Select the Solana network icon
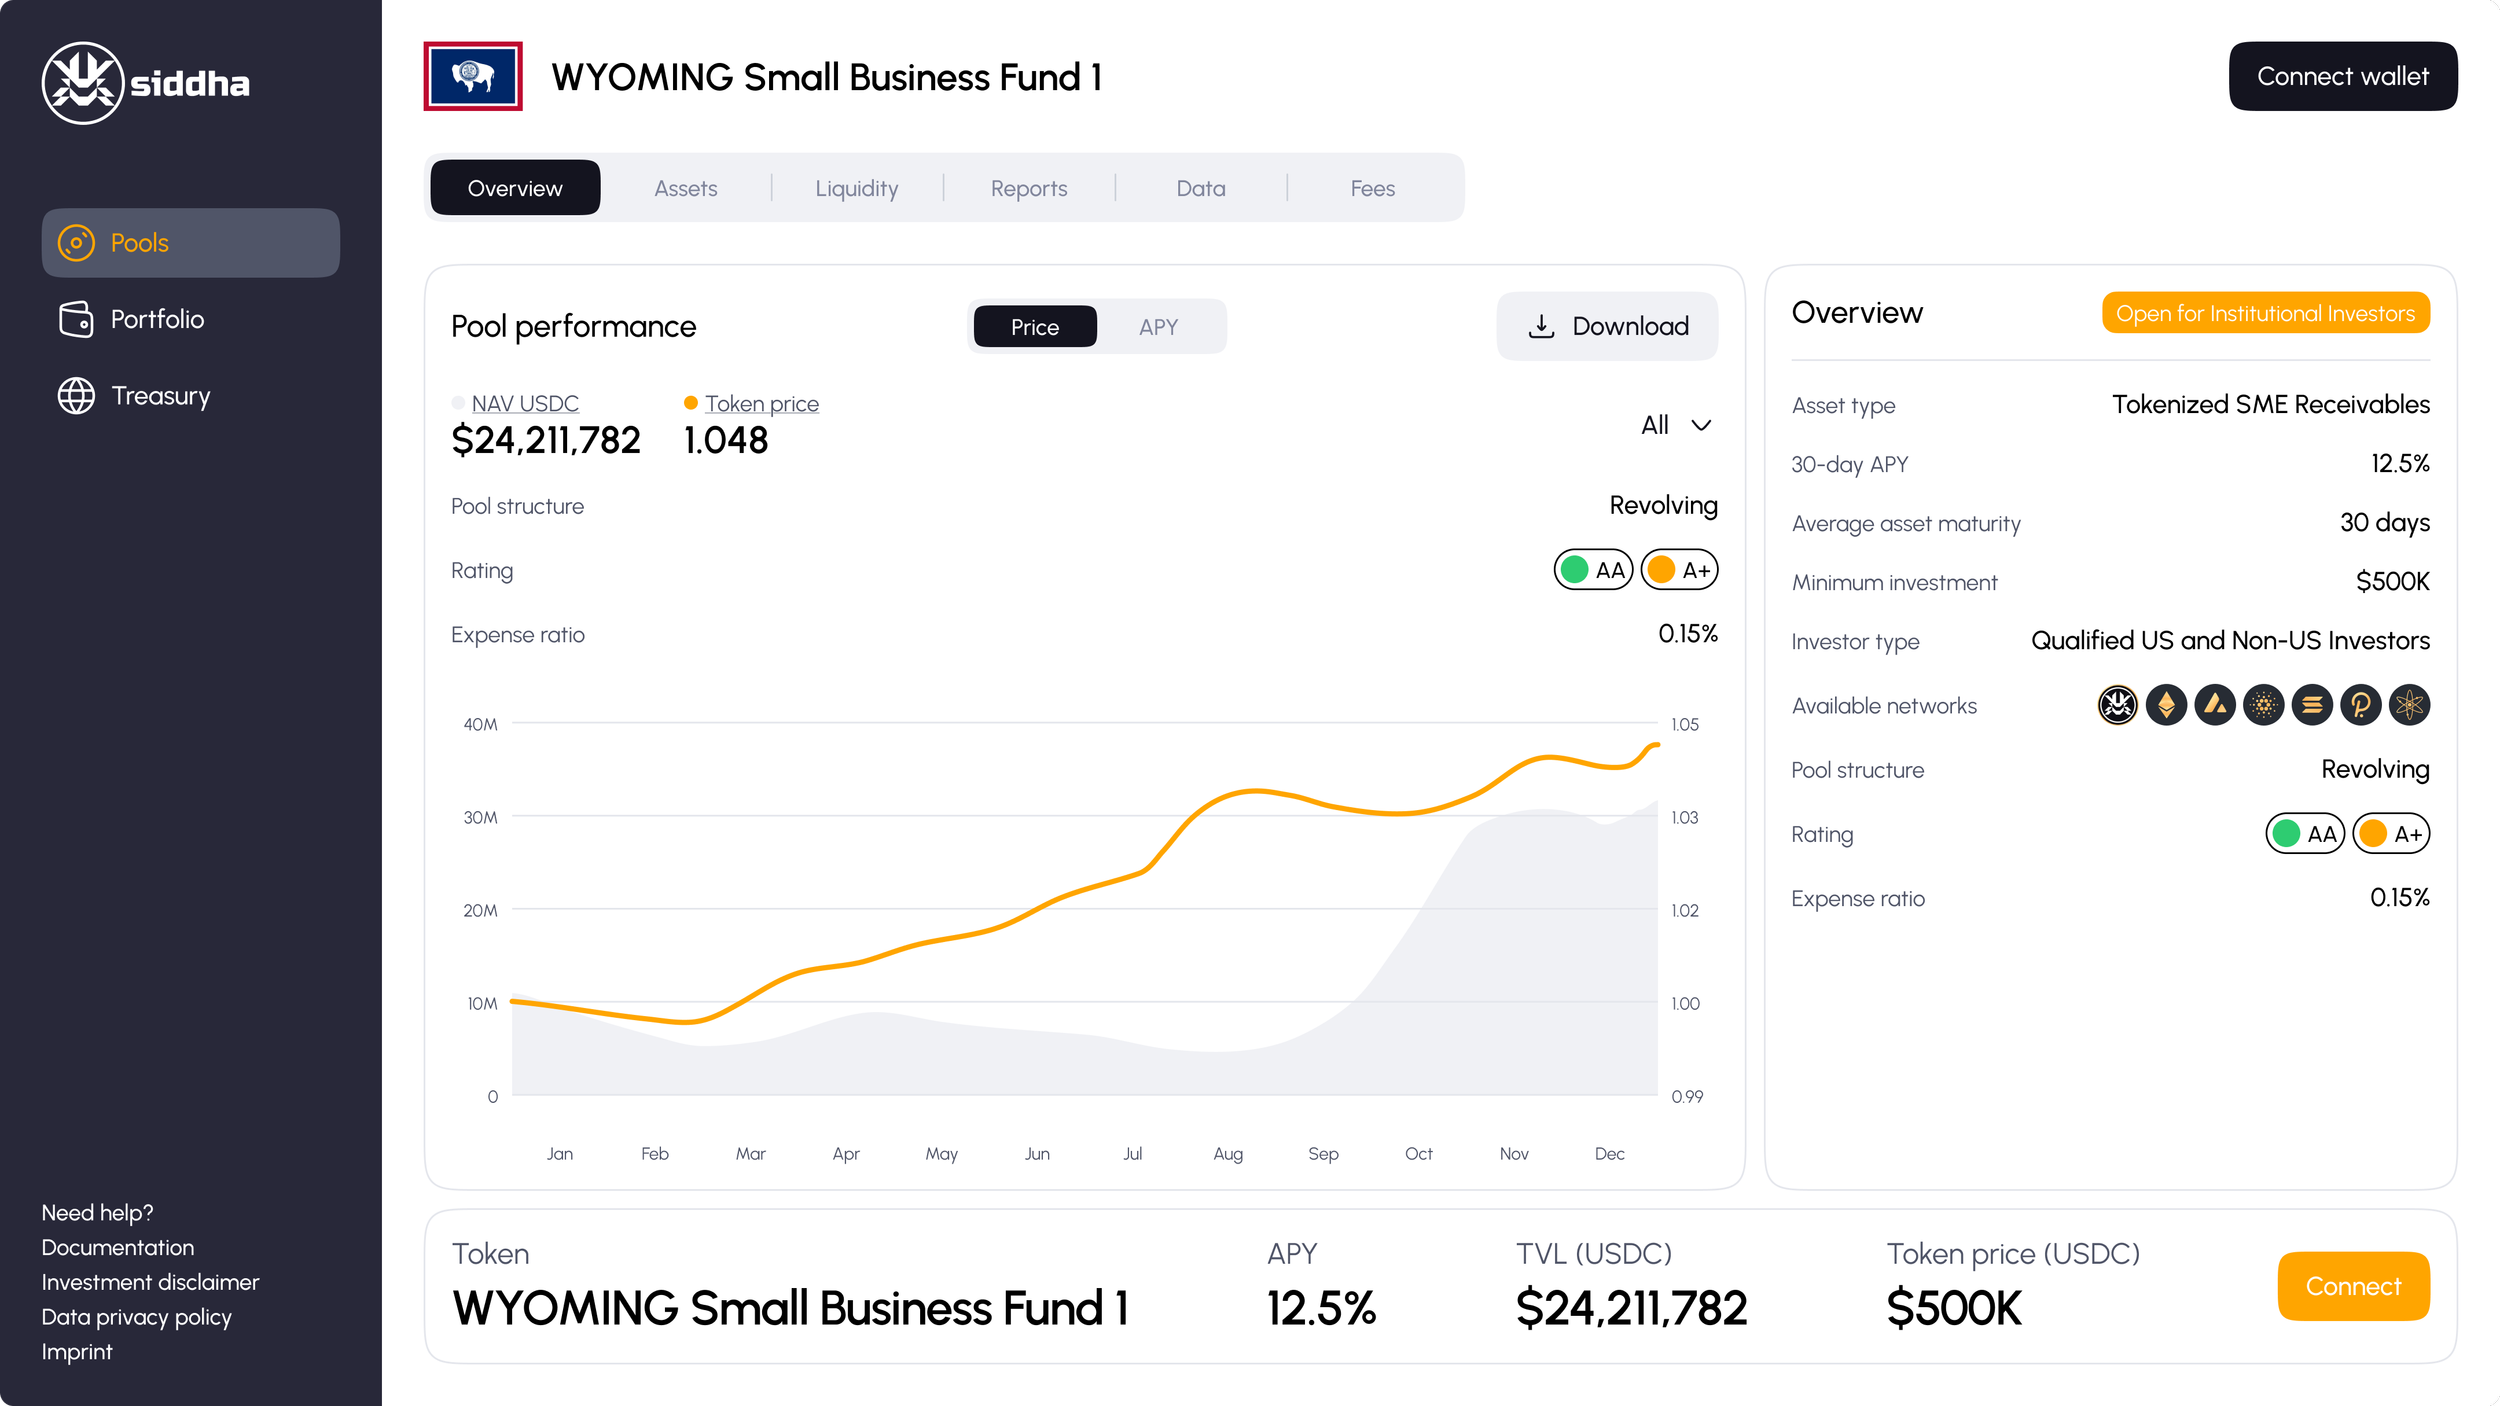Image resolution: width=2500 pixels, height=1406 pixels. tap(2312, 705)
